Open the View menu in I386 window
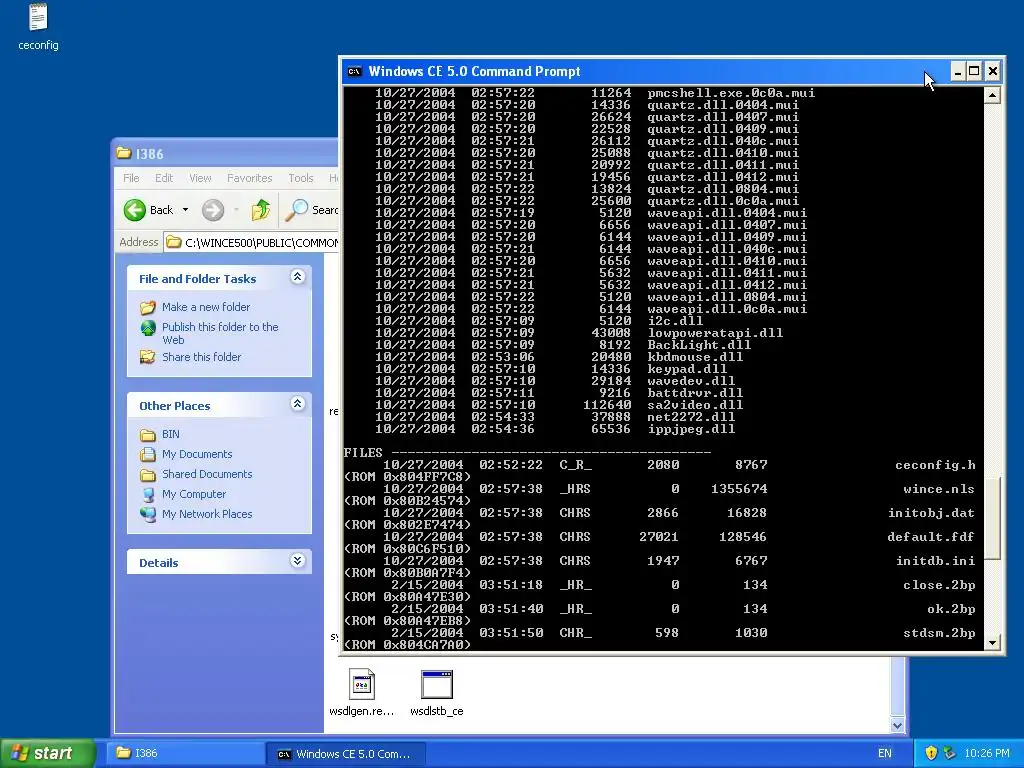Viewport: 1024px width, 768px height. (x=200, y=178)
